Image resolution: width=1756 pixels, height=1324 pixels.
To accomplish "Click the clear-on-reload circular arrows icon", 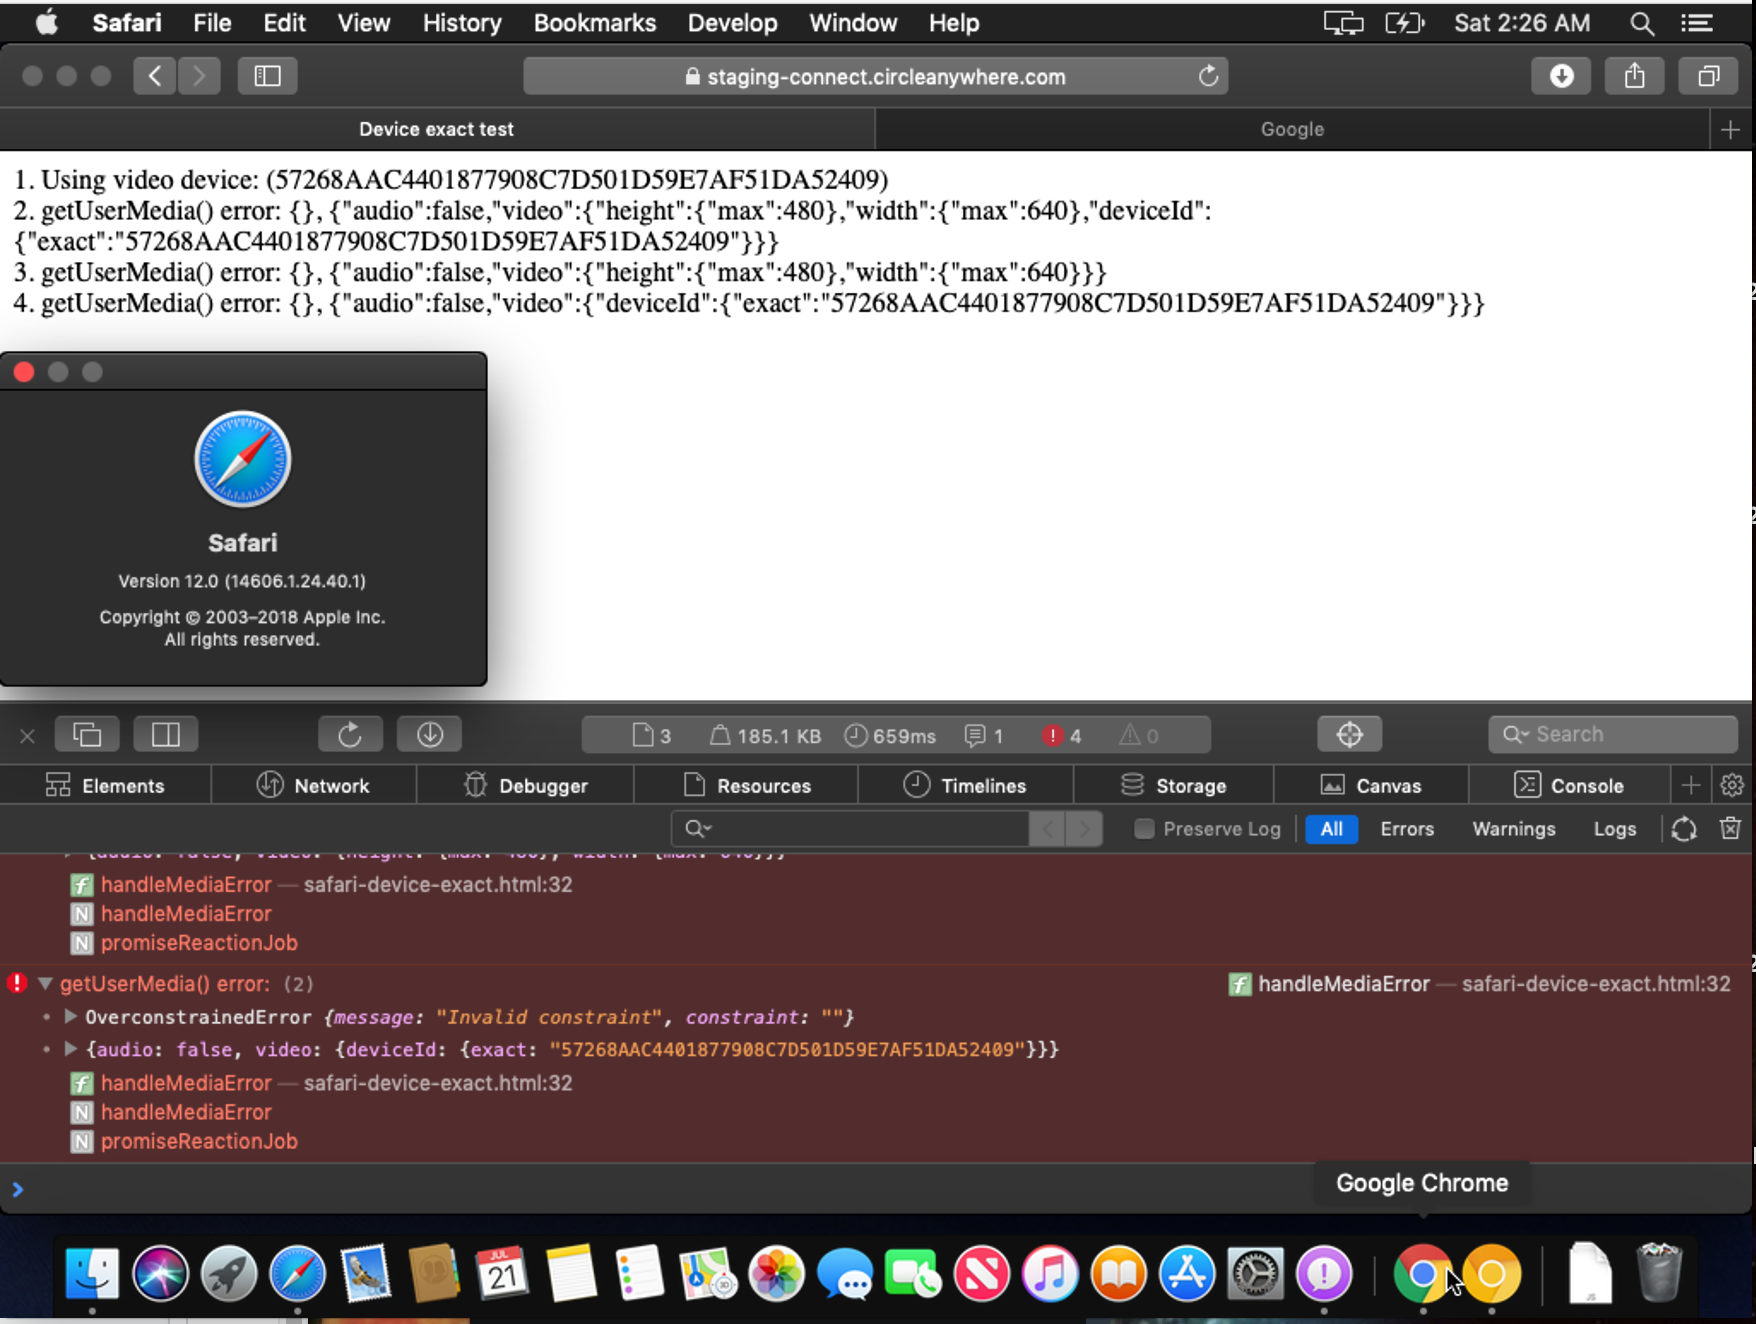I will pyautogui.click(x=1684, y=828).
